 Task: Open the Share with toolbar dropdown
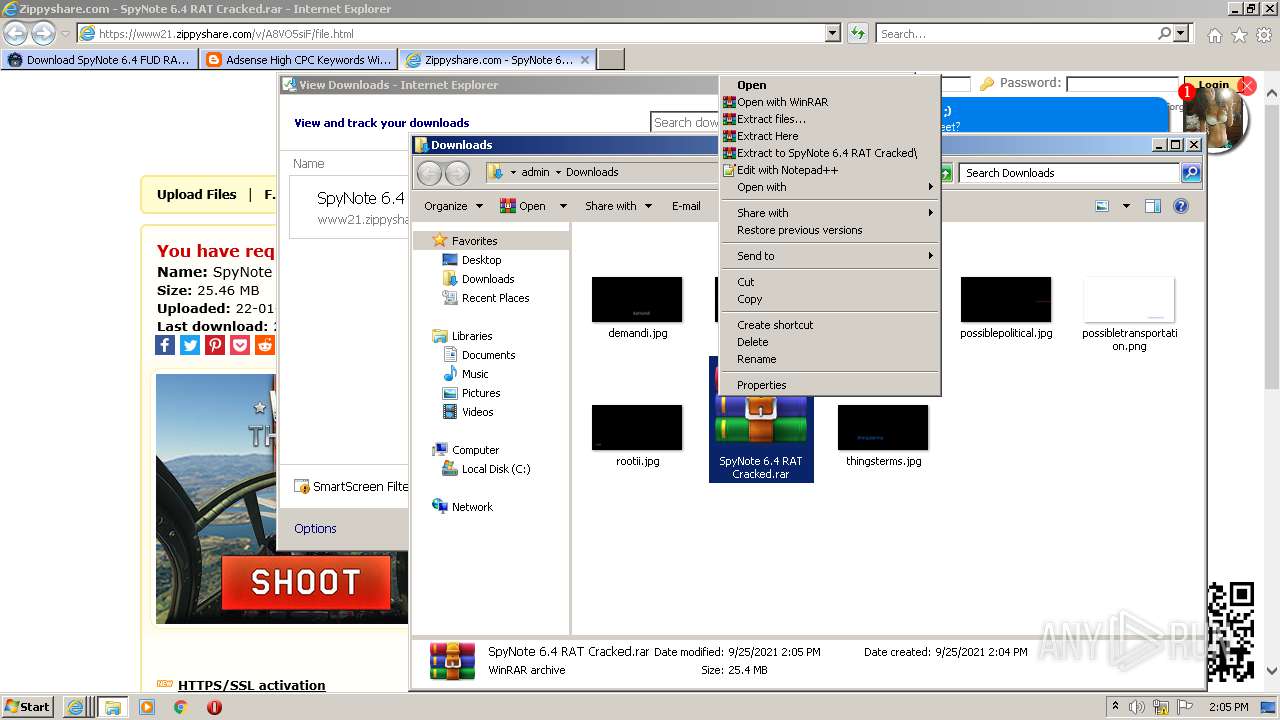[x=618, y=206]
